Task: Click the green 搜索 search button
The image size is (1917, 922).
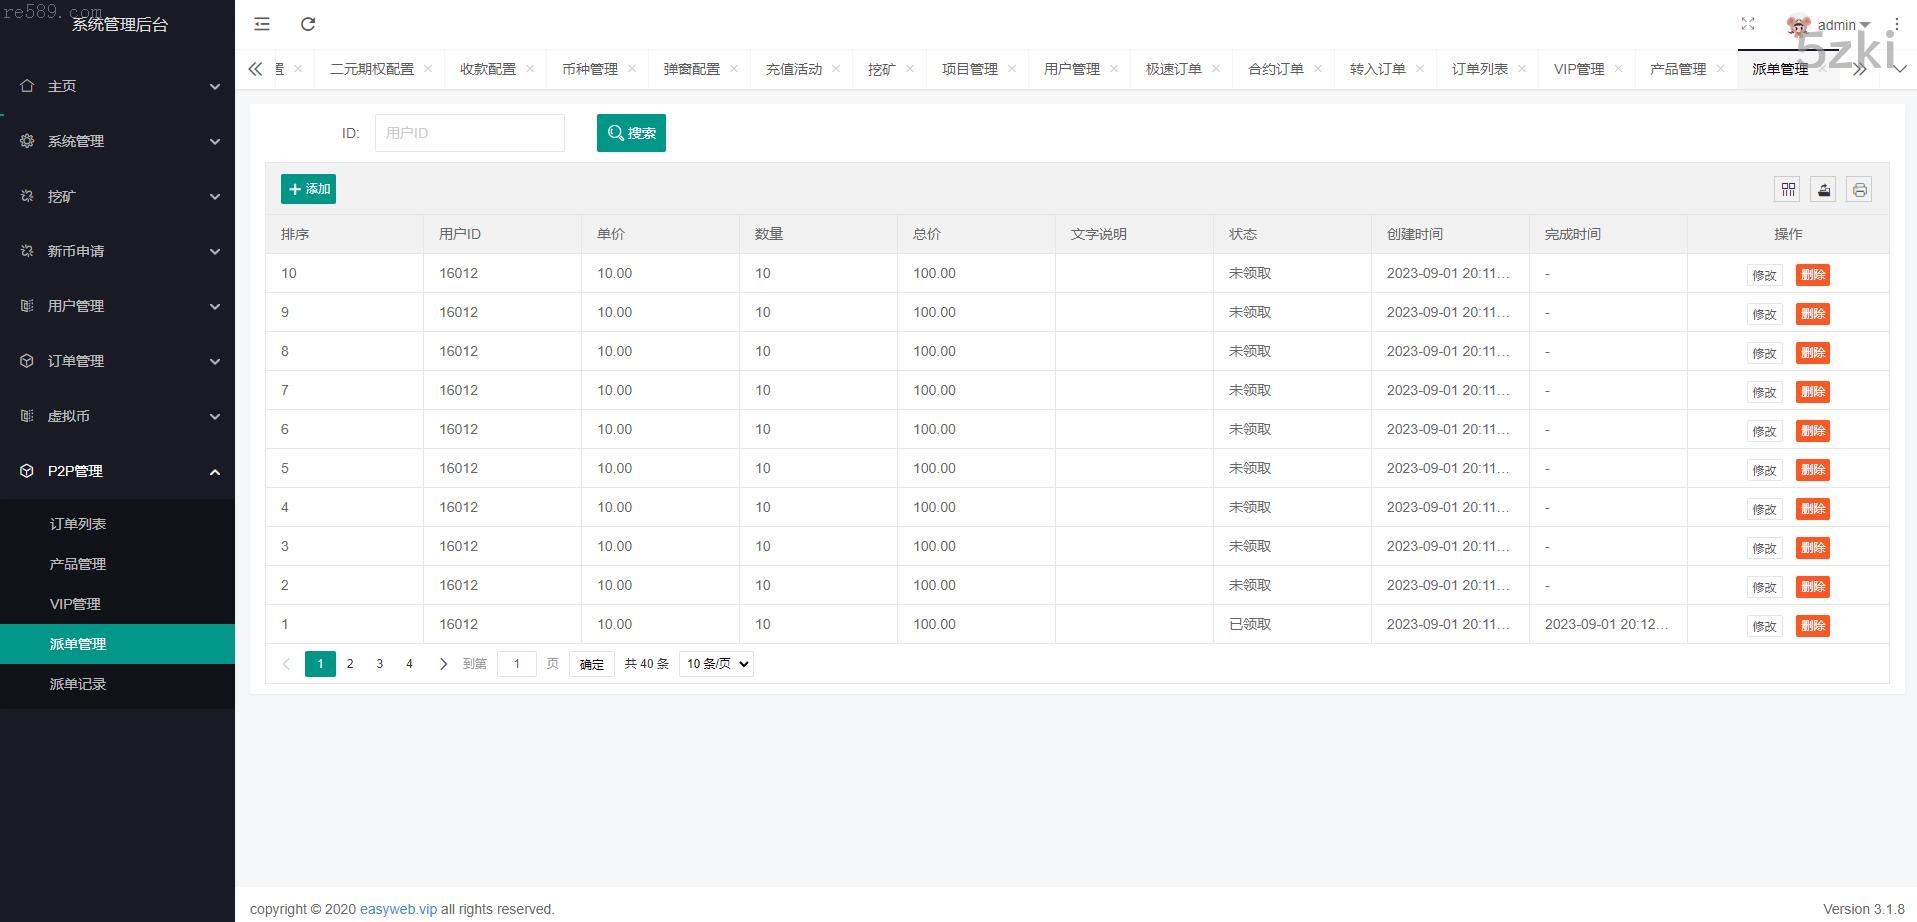Action: point(631,133)
